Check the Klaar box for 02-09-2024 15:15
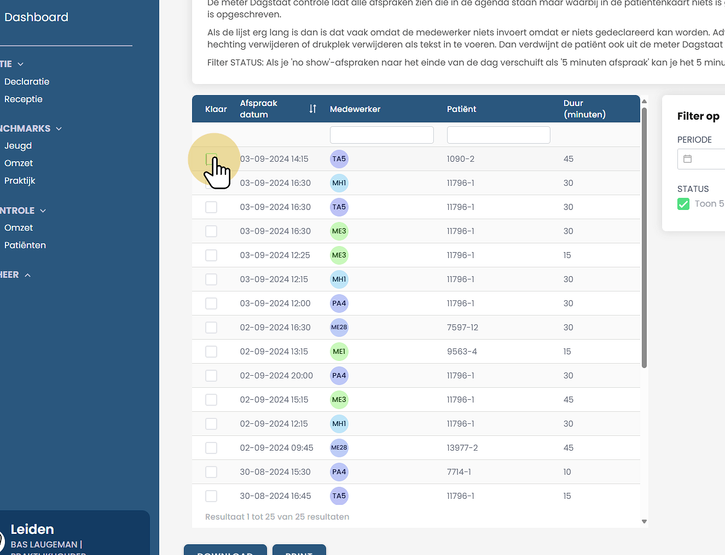Viewport: 725px width, 555px height. 211,399
